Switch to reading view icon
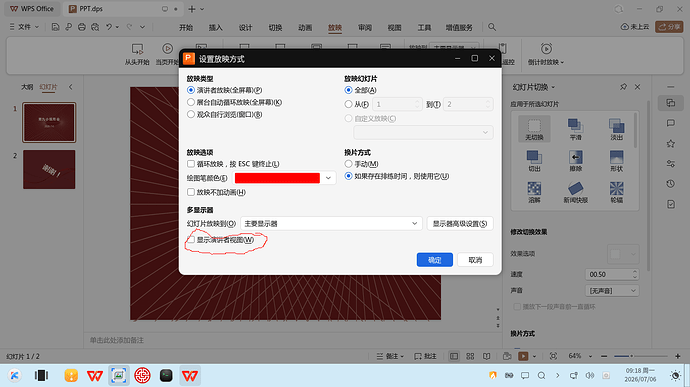 point(487,356)
